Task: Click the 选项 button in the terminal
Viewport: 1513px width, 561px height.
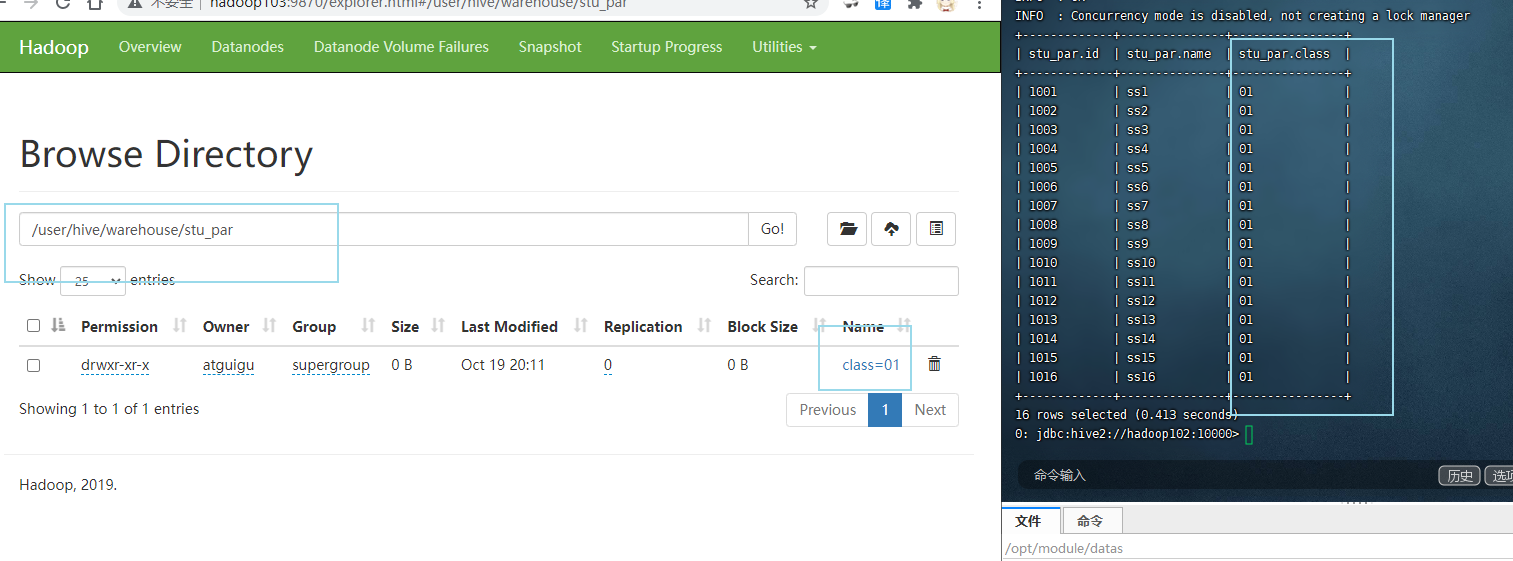Action: pos(1499,475)
